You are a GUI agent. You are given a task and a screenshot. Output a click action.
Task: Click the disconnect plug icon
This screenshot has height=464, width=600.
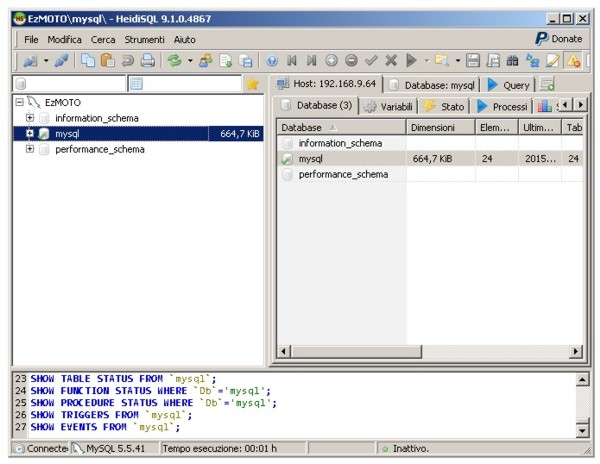pos(61,60)
